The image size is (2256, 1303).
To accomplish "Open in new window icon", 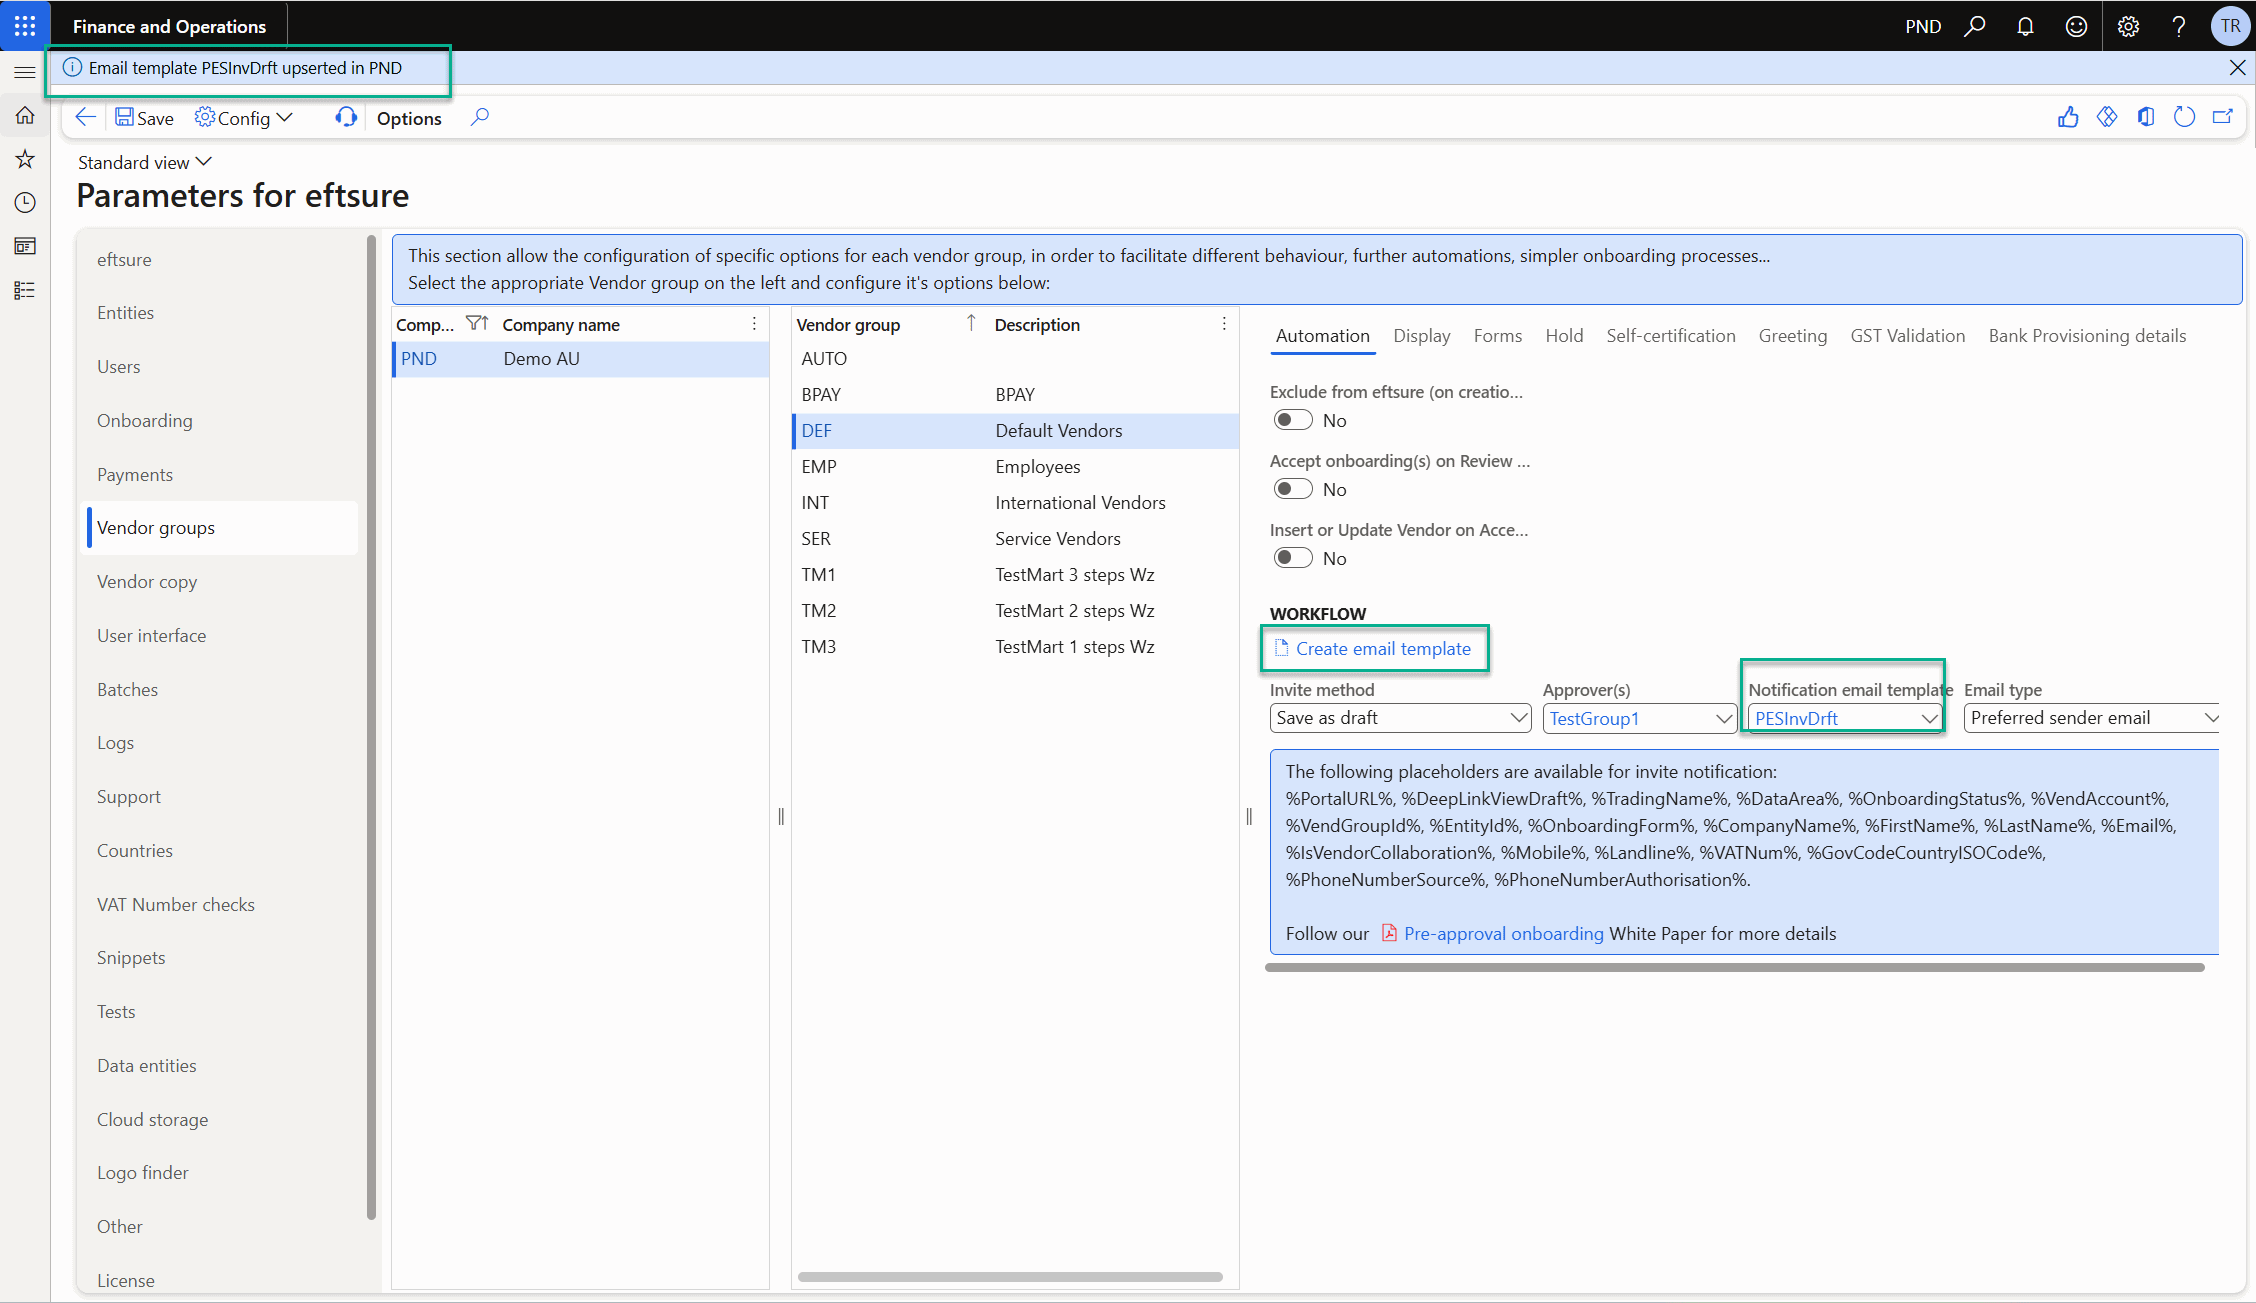I will coord(2223,118).
